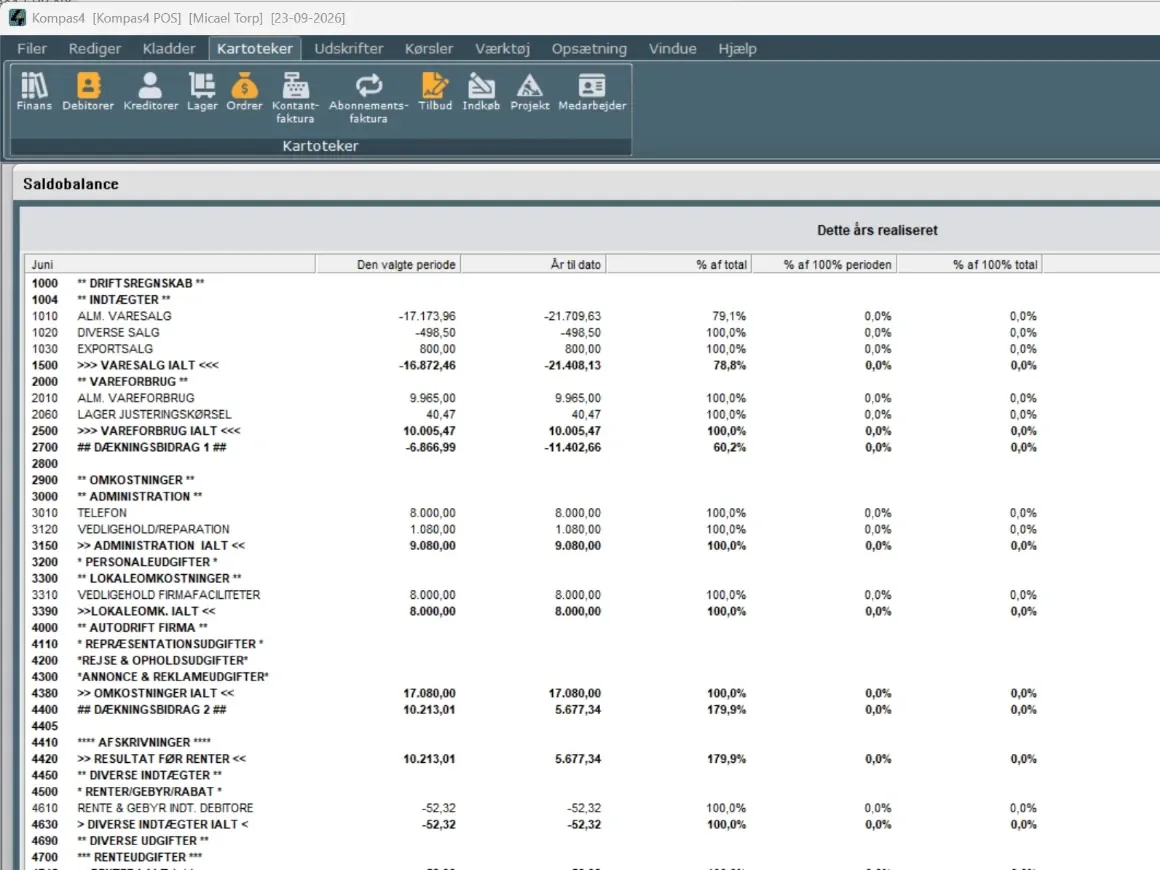This screenshot has height=870, width=1160.
Task: Click the 1.080,00 period value
Action: (432, 529)
